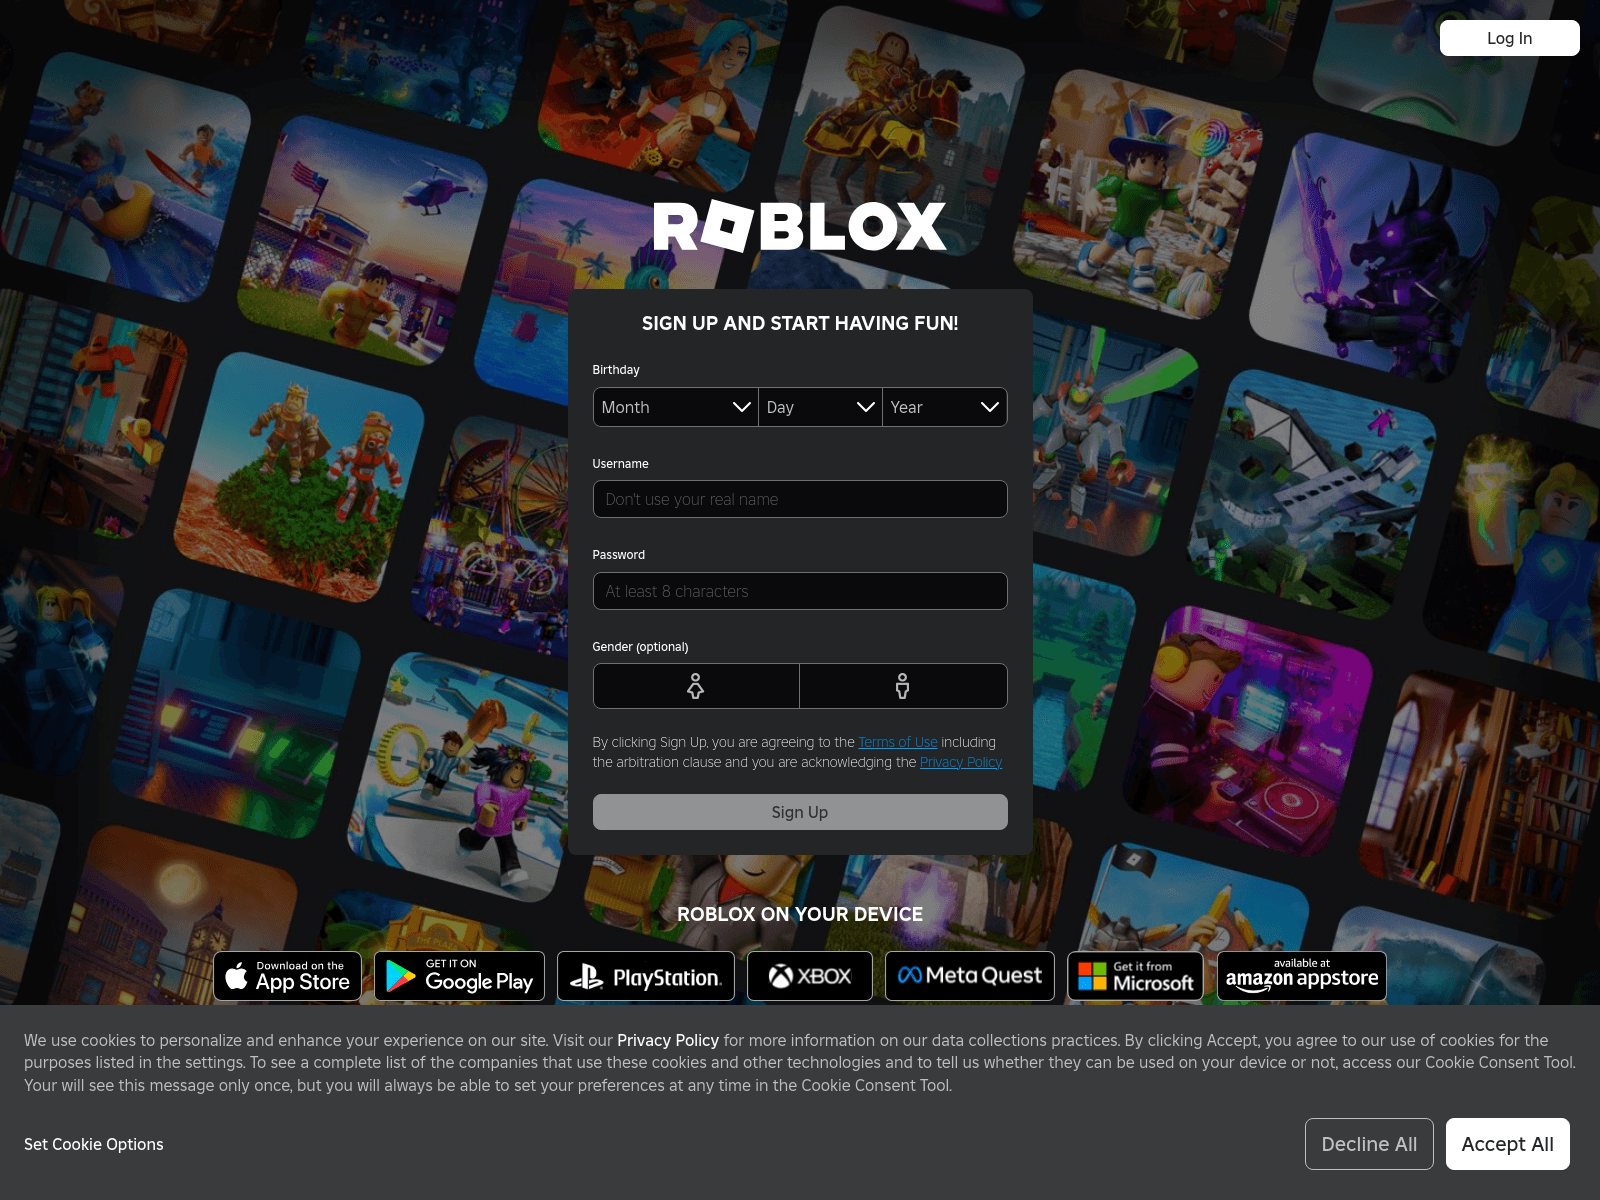Viewport: 1600px width, 1200px height.
Task: Open the Download on the App Store badge
Action: 288,976
